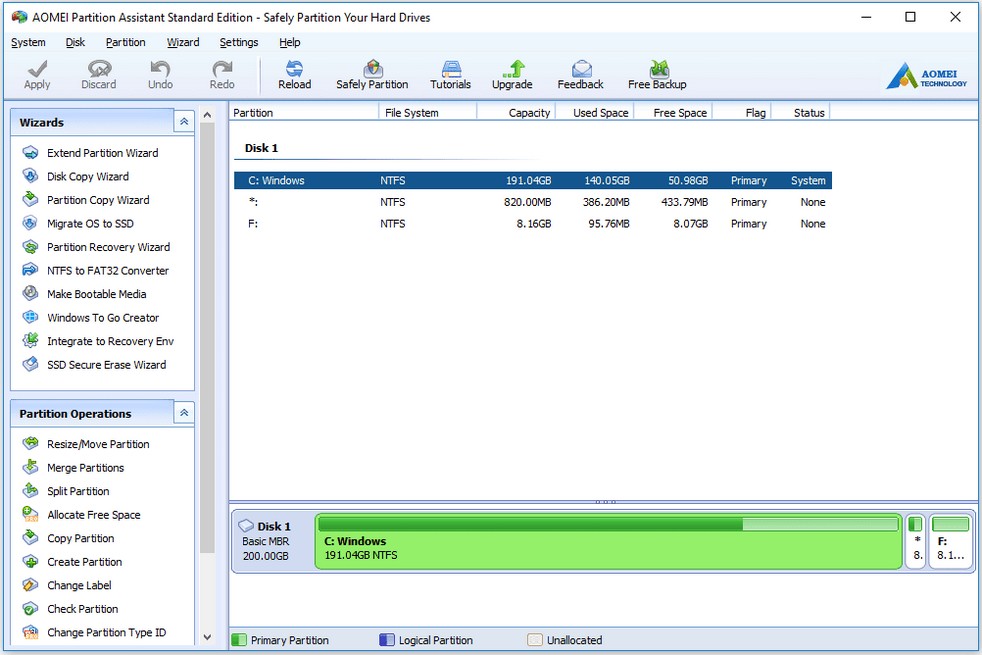Click the Partition Copy Wizard icon
Screen dimensions: 982x655
[x=30, y=200]
